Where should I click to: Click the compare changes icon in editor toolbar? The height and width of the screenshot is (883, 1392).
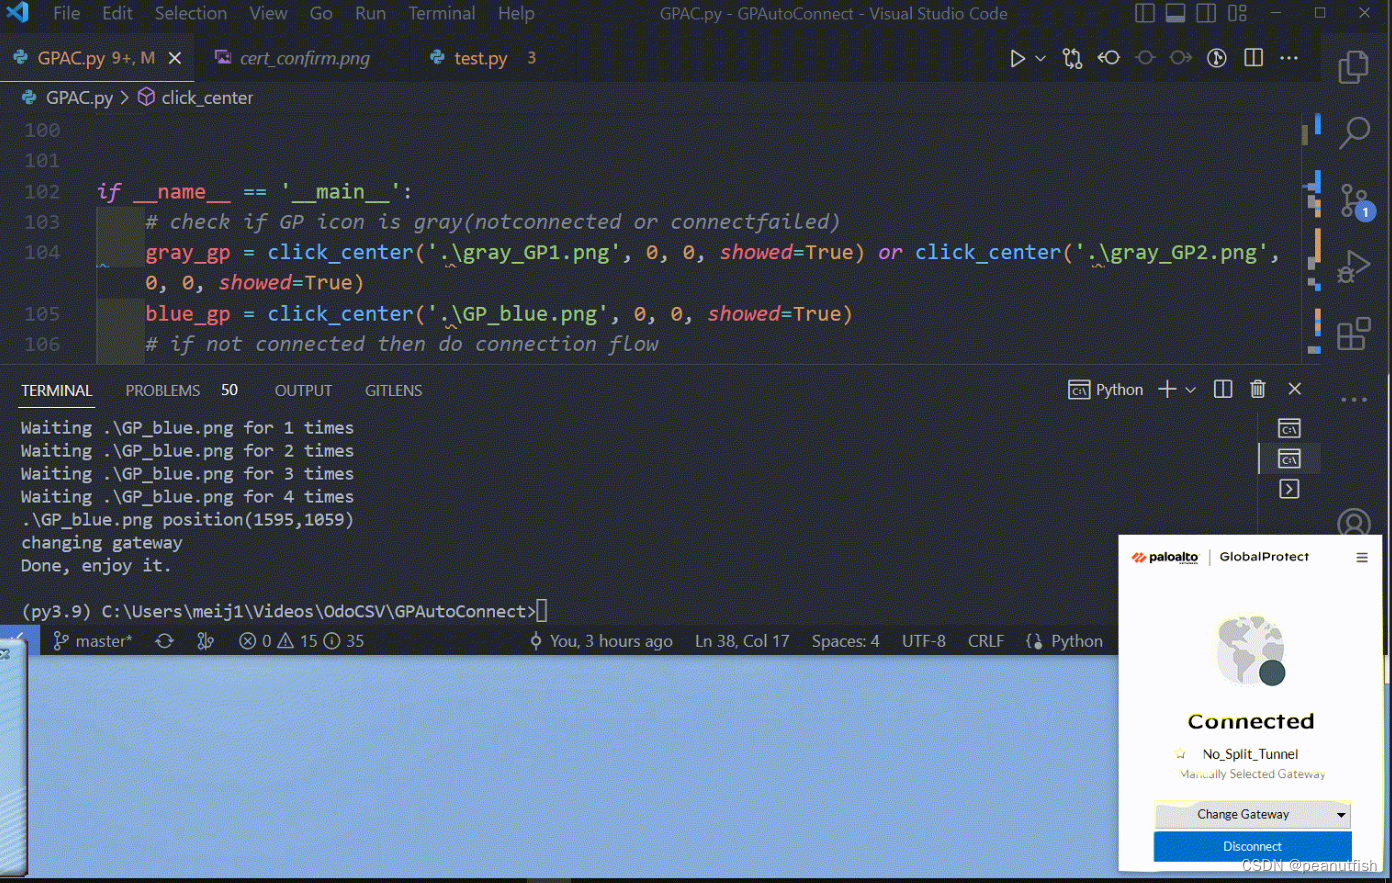tap(1073, 58)
